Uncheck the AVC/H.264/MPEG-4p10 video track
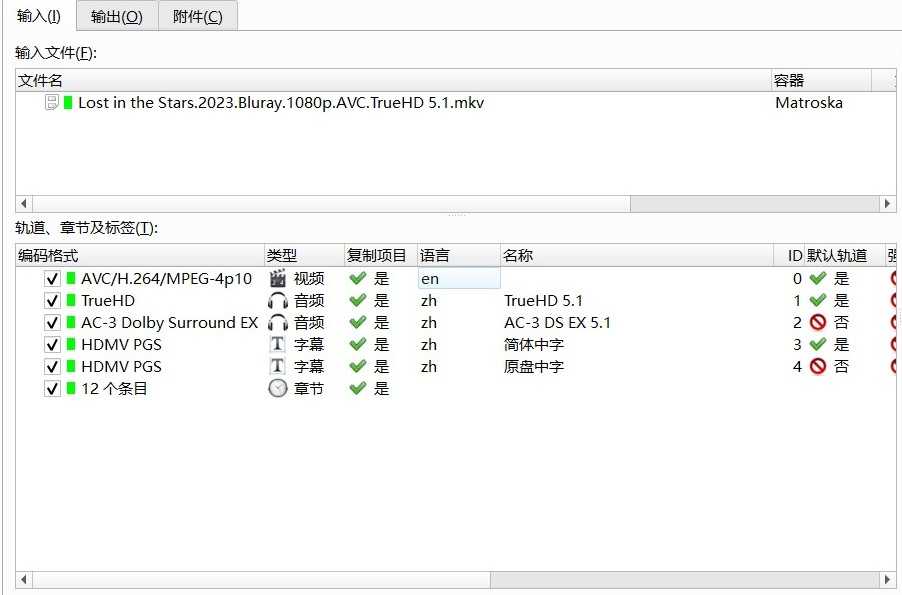 coord(52,279)
